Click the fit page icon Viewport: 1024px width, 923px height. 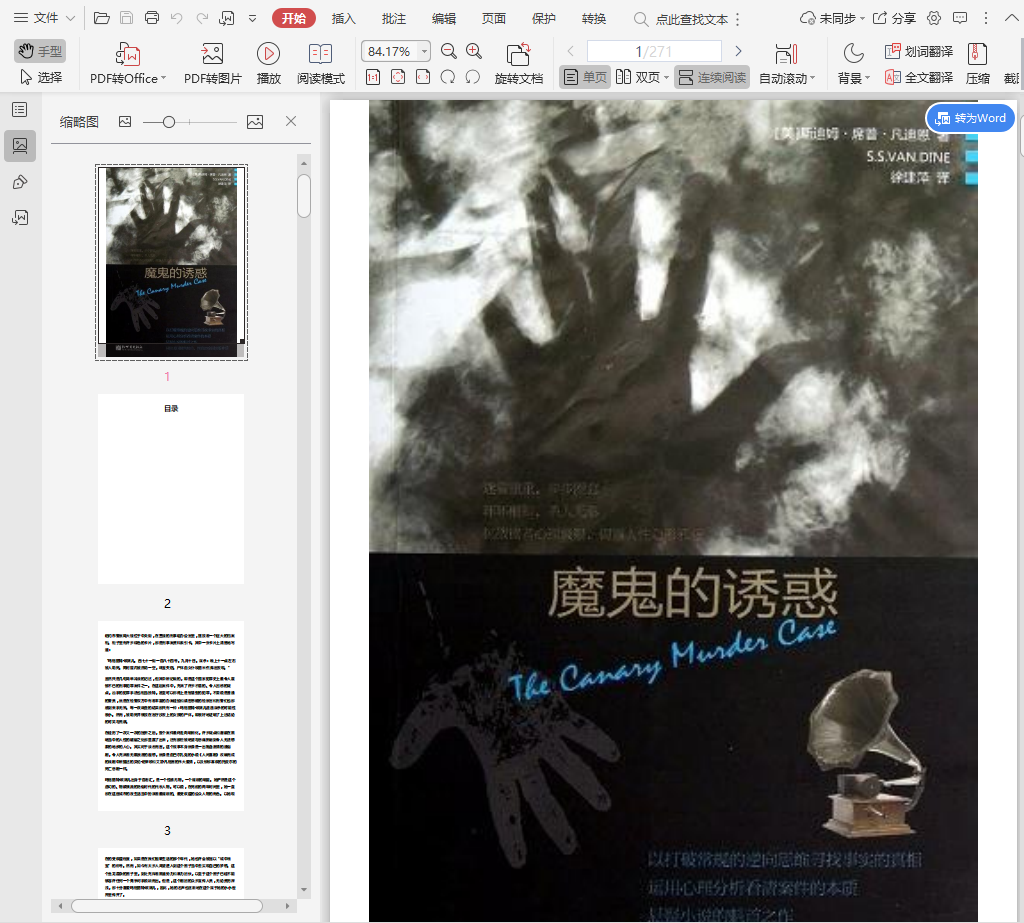398,77
